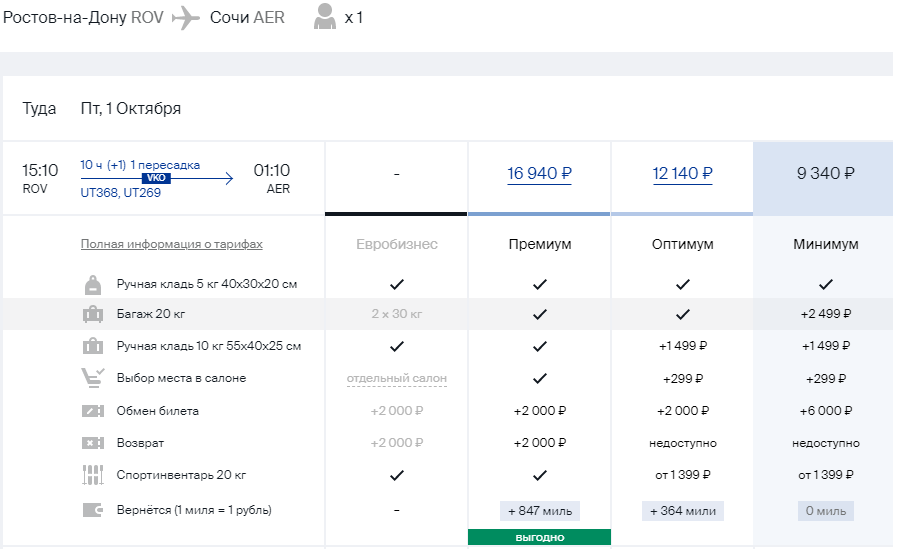The image size is (899, 550).
Task: Open Полная информация о тарифах link
Action: 171,244
